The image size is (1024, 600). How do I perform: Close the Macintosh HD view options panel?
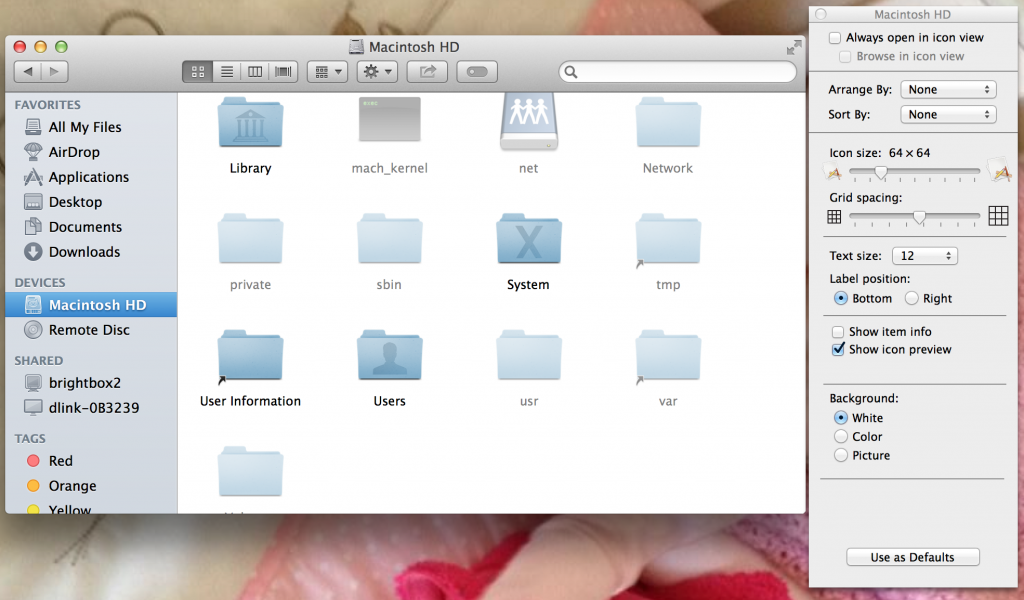[821, 14]
